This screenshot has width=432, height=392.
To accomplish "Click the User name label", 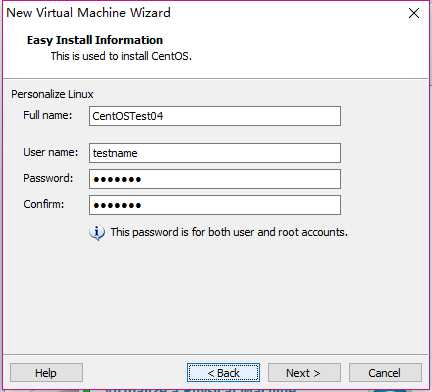I will (x=51, y=152).
